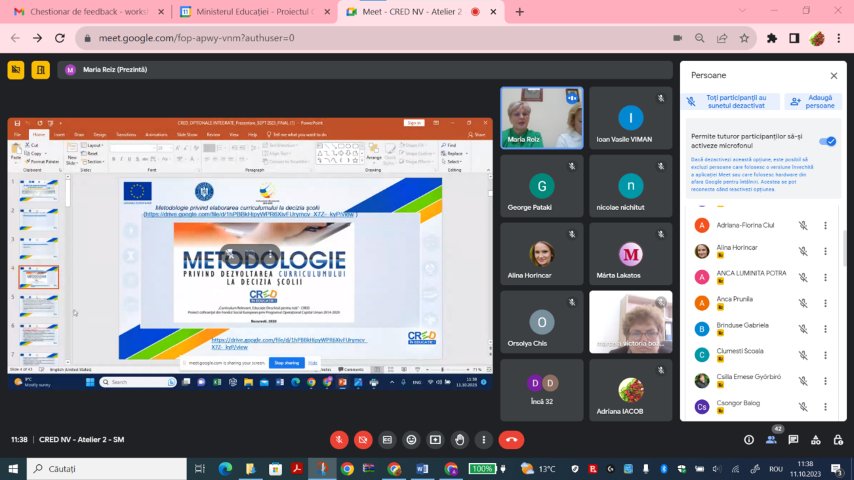Screen dimensions: 854x480
Task: Raise hand in the meeting
Action: pyautogui.click(x=459, y=439)
